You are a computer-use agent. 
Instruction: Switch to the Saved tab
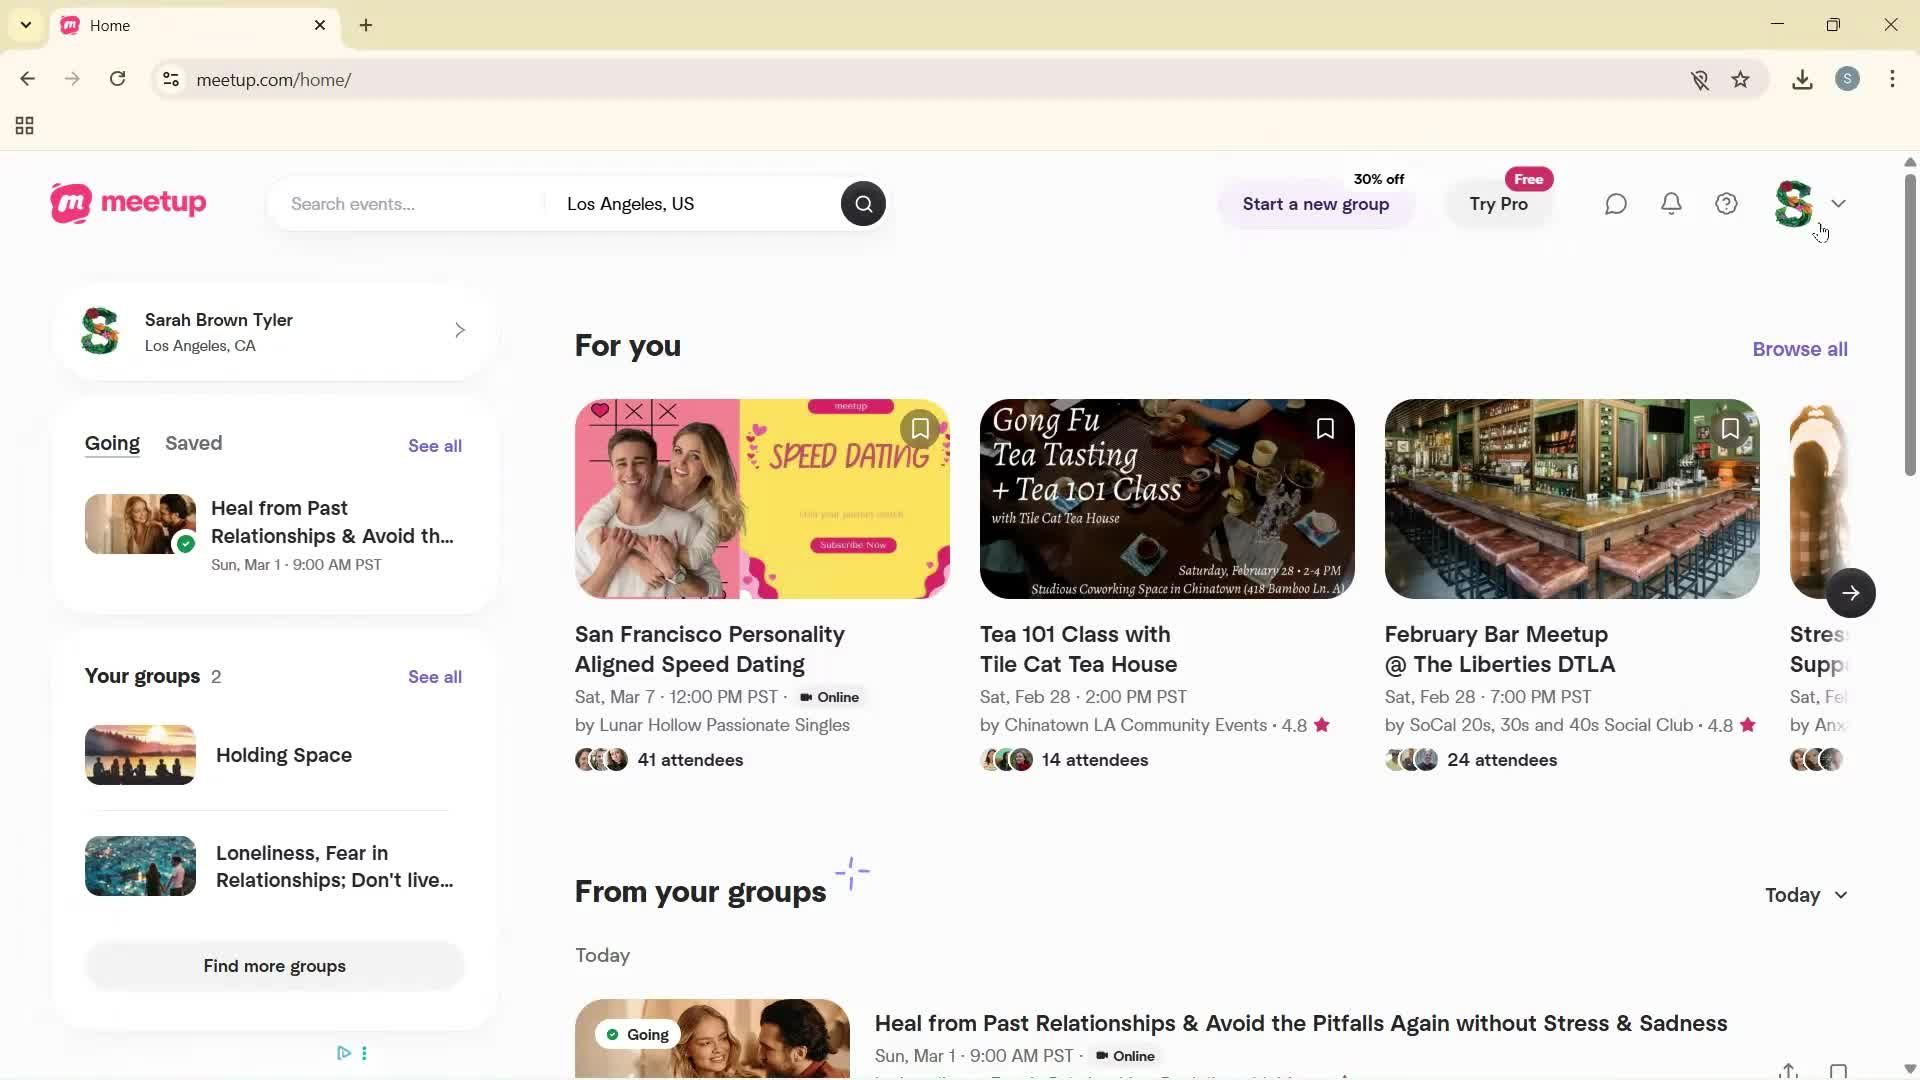tap(193, 443)
